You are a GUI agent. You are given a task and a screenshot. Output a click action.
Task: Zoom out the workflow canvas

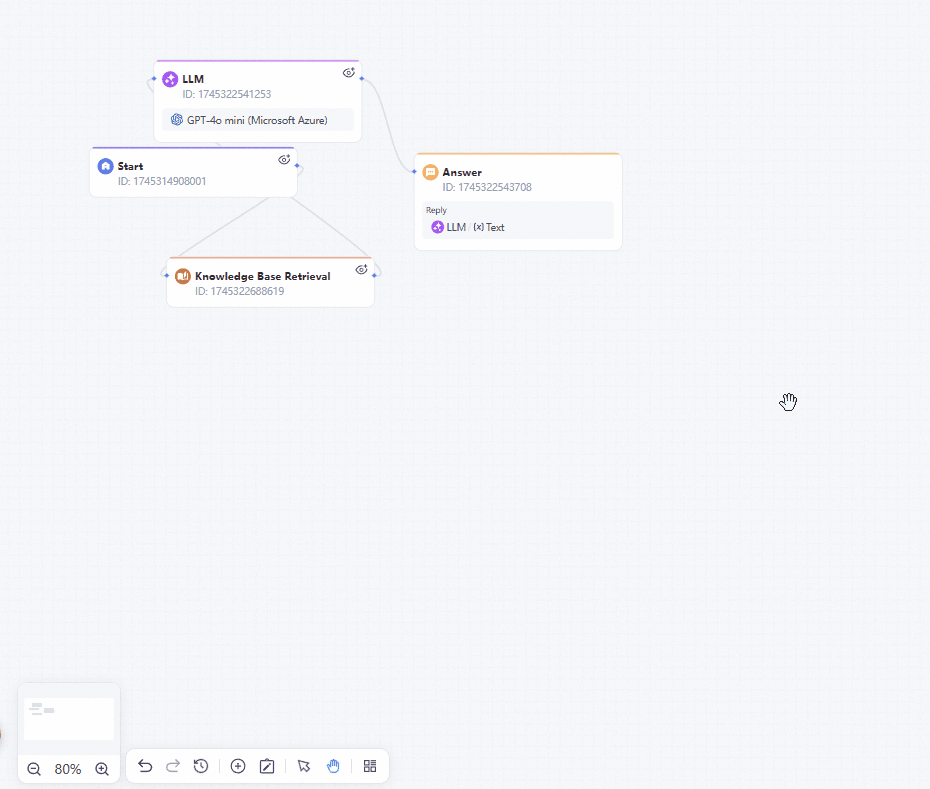[x=34, y=769]
